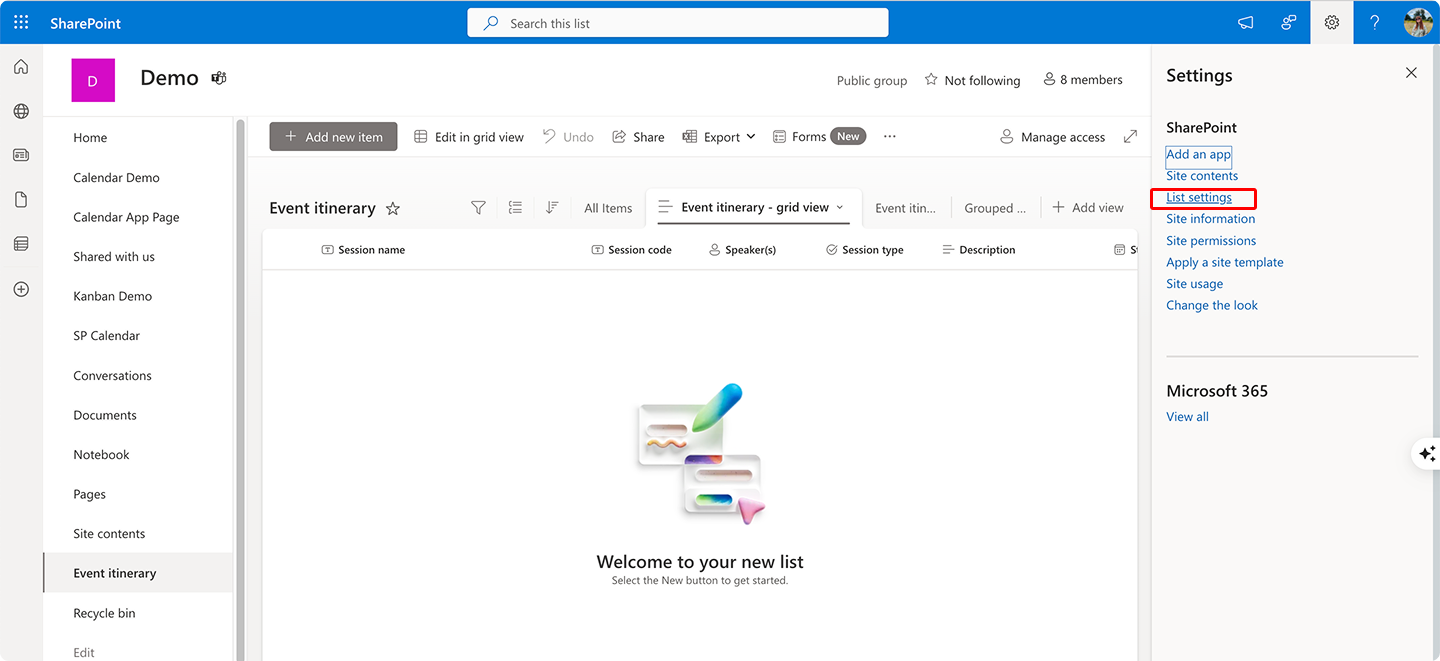Open Site usage link

click(1194, 284)
